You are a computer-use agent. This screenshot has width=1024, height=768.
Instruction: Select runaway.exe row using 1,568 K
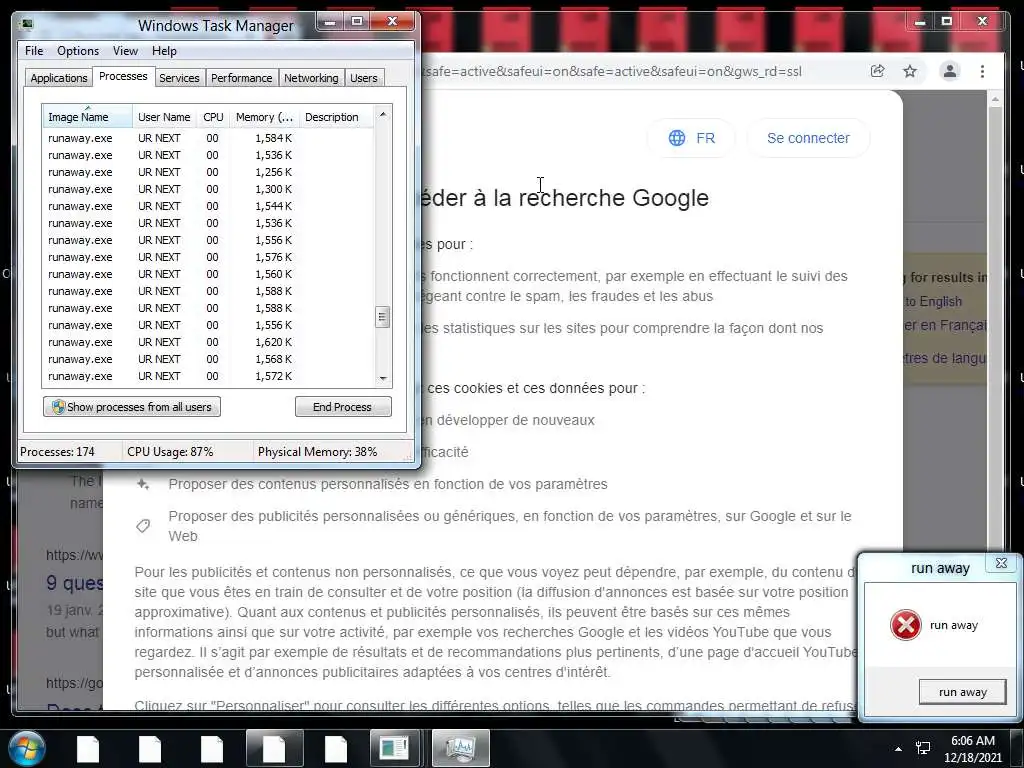pos(208,359)
